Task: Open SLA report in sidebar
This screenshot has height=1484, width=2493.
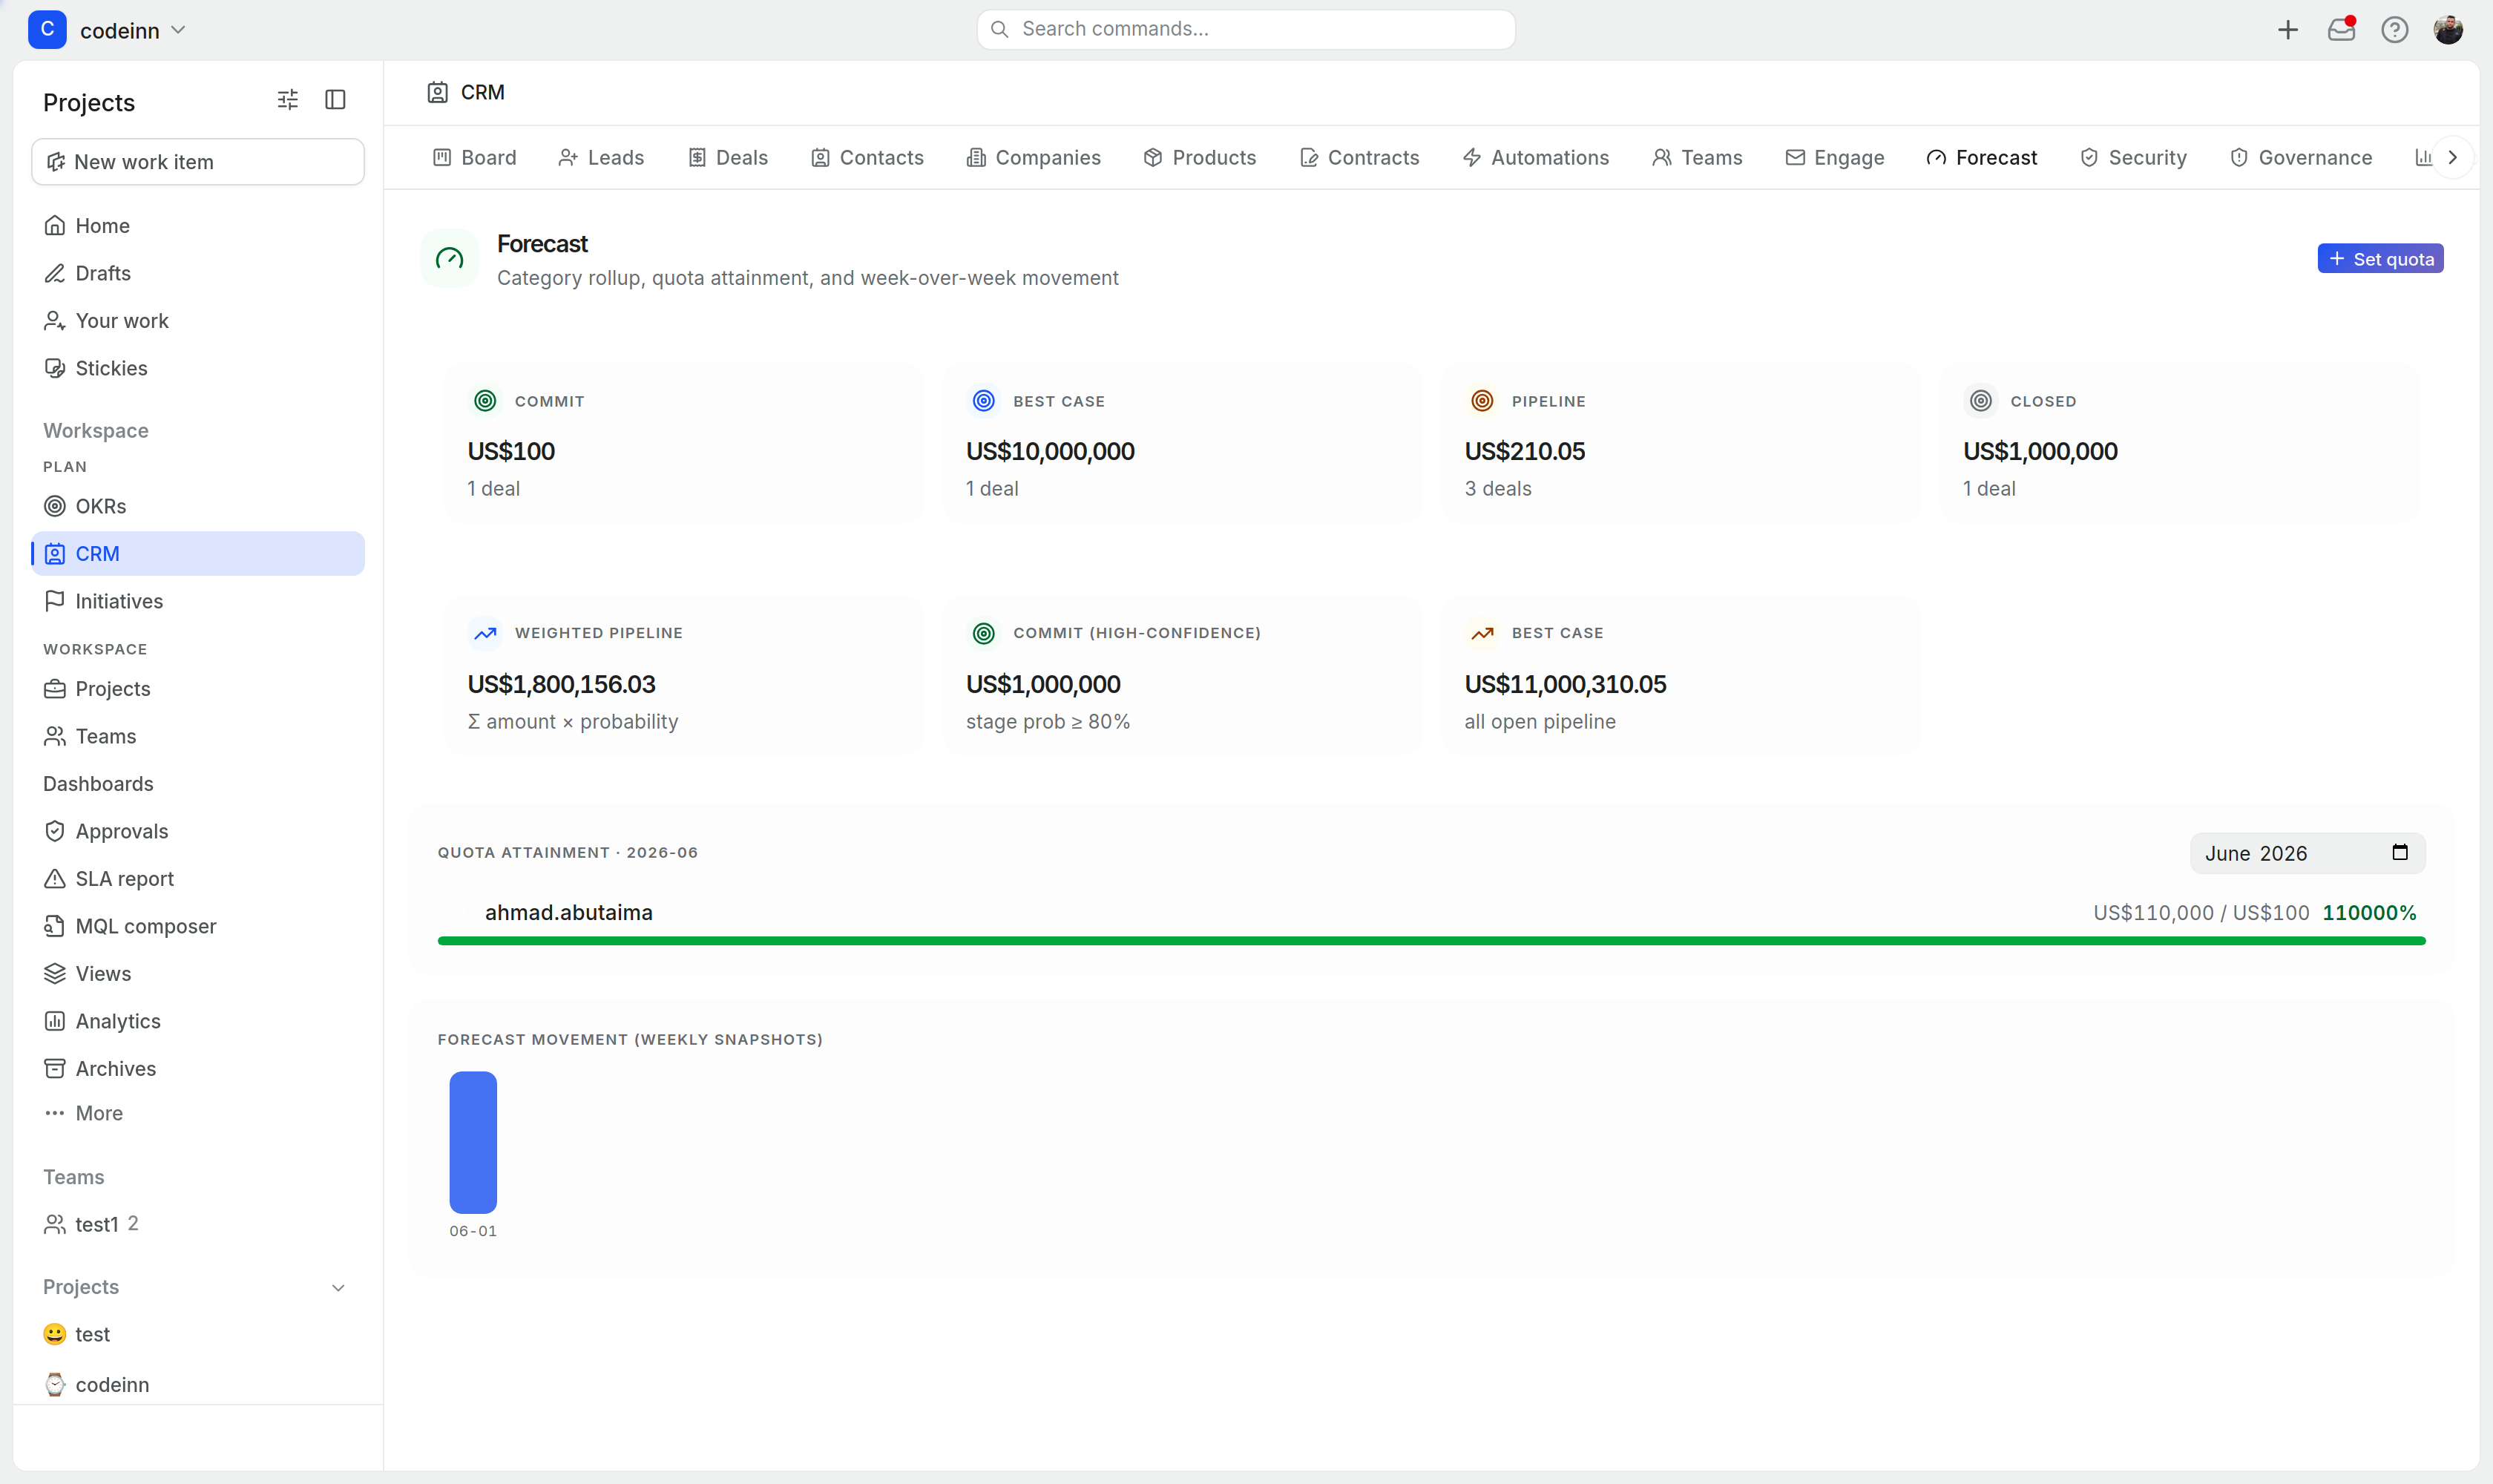Action: tap(198, 879)
